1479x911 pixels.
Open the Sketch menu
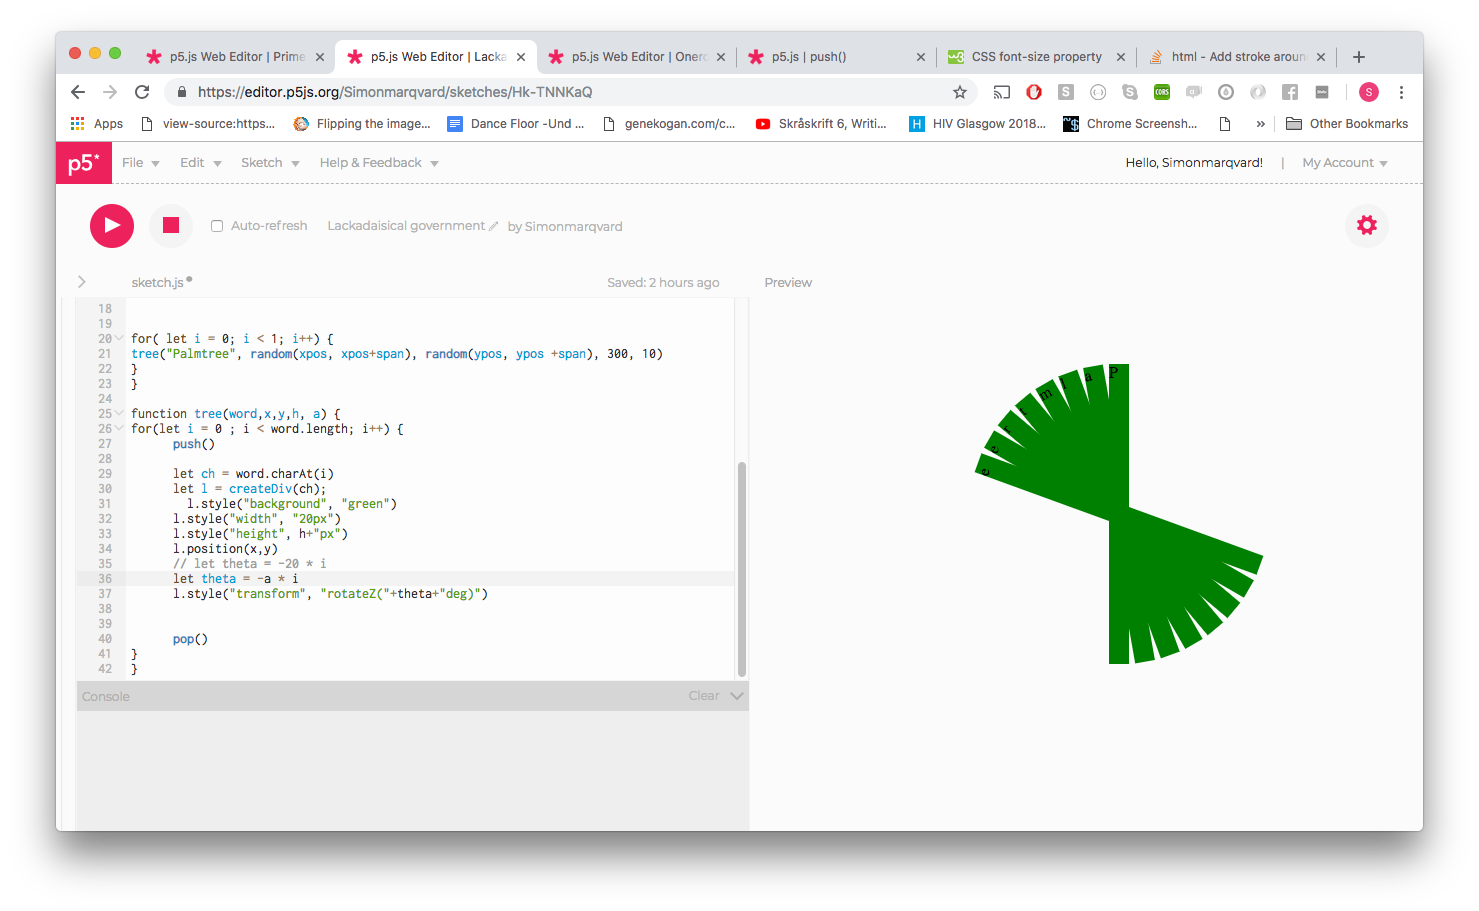270,163
